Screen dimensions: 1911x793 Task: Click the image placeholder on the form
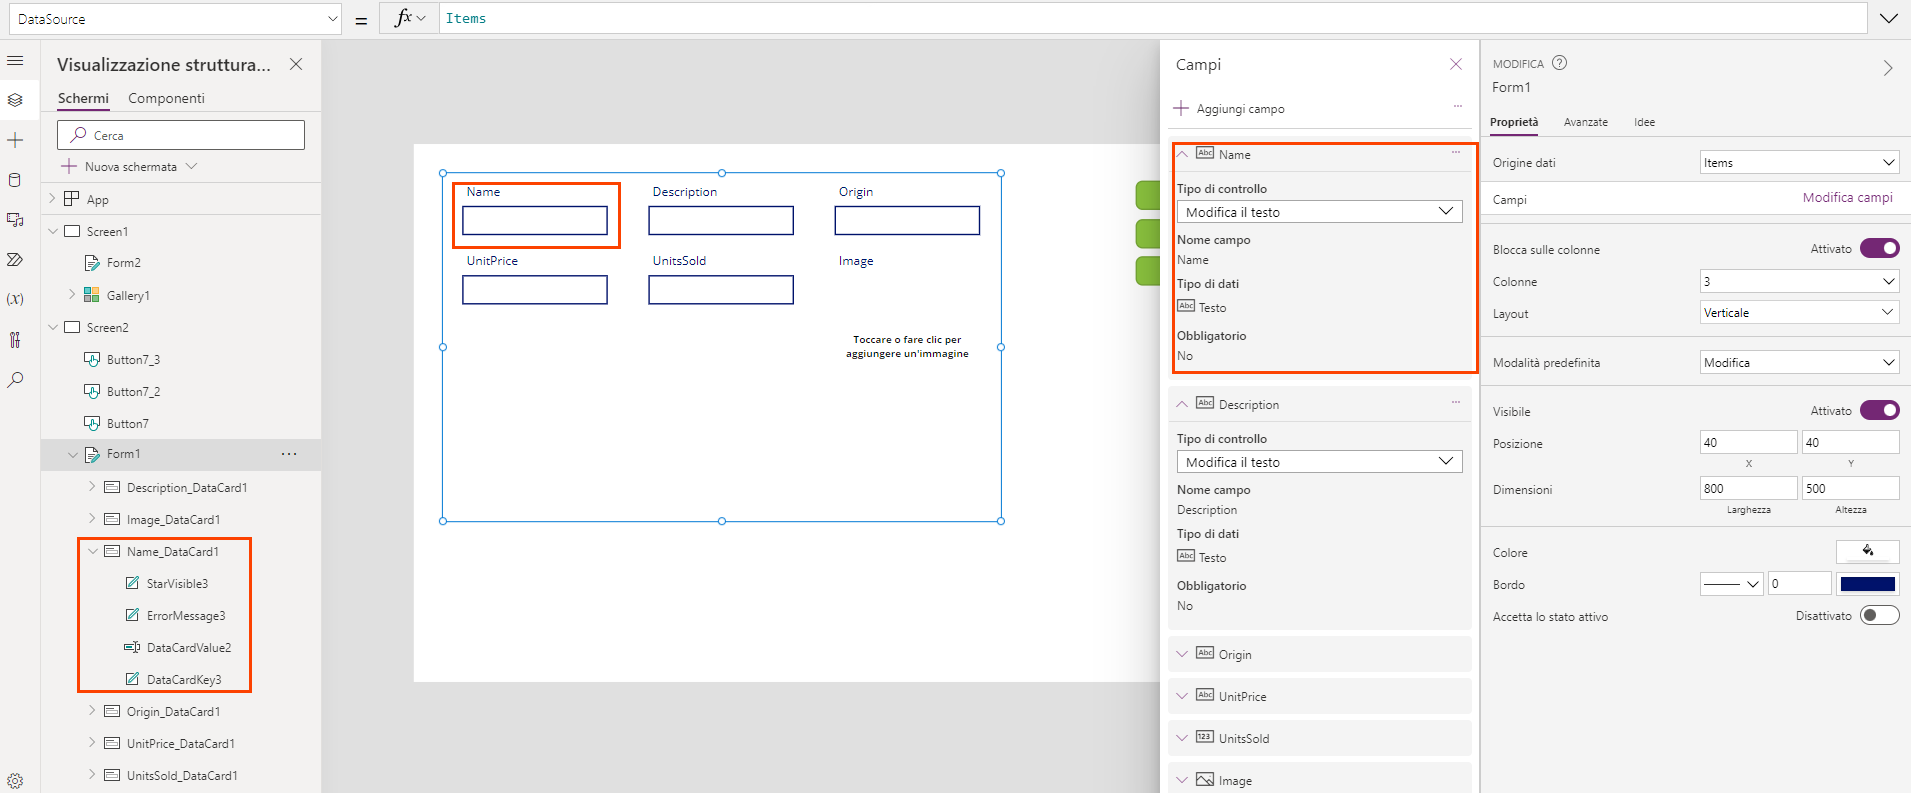pos(907,346)
